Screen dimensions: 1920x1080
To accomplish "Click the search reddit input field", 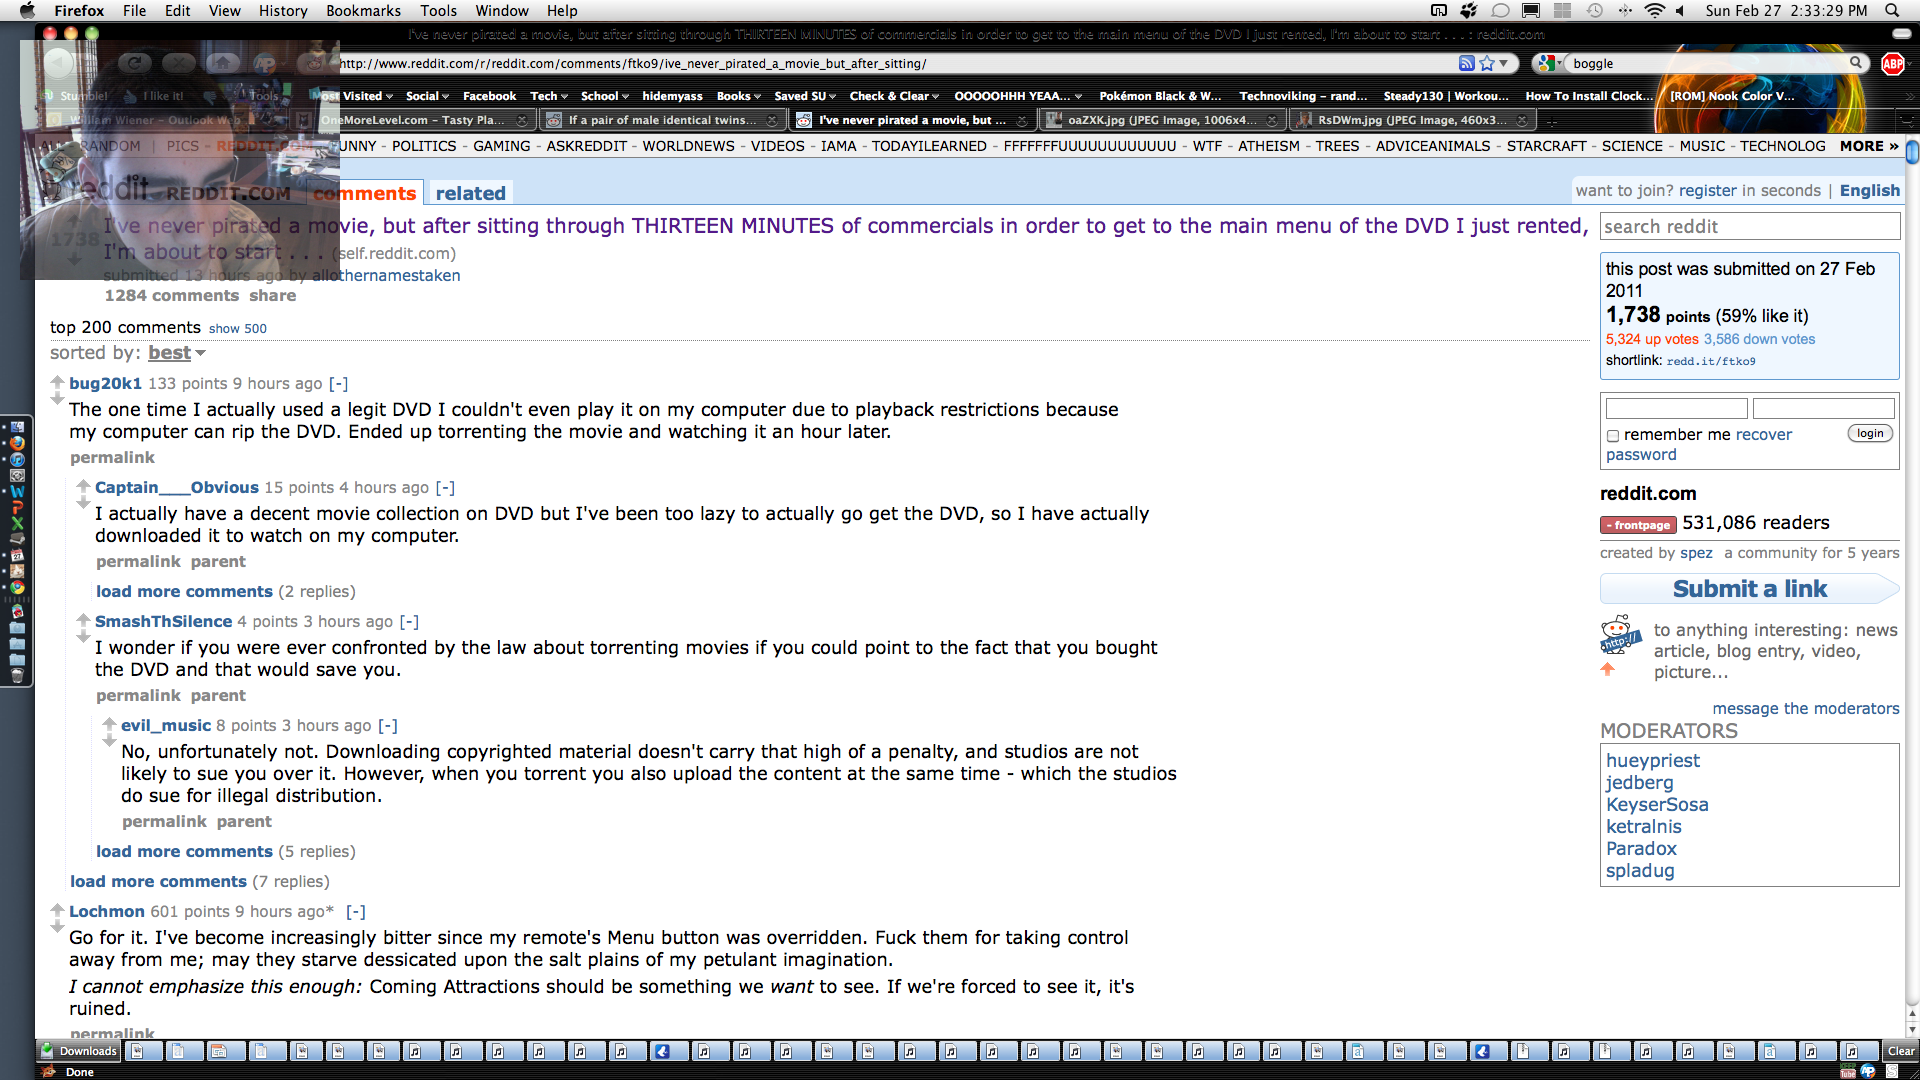I will (1749, 227).
